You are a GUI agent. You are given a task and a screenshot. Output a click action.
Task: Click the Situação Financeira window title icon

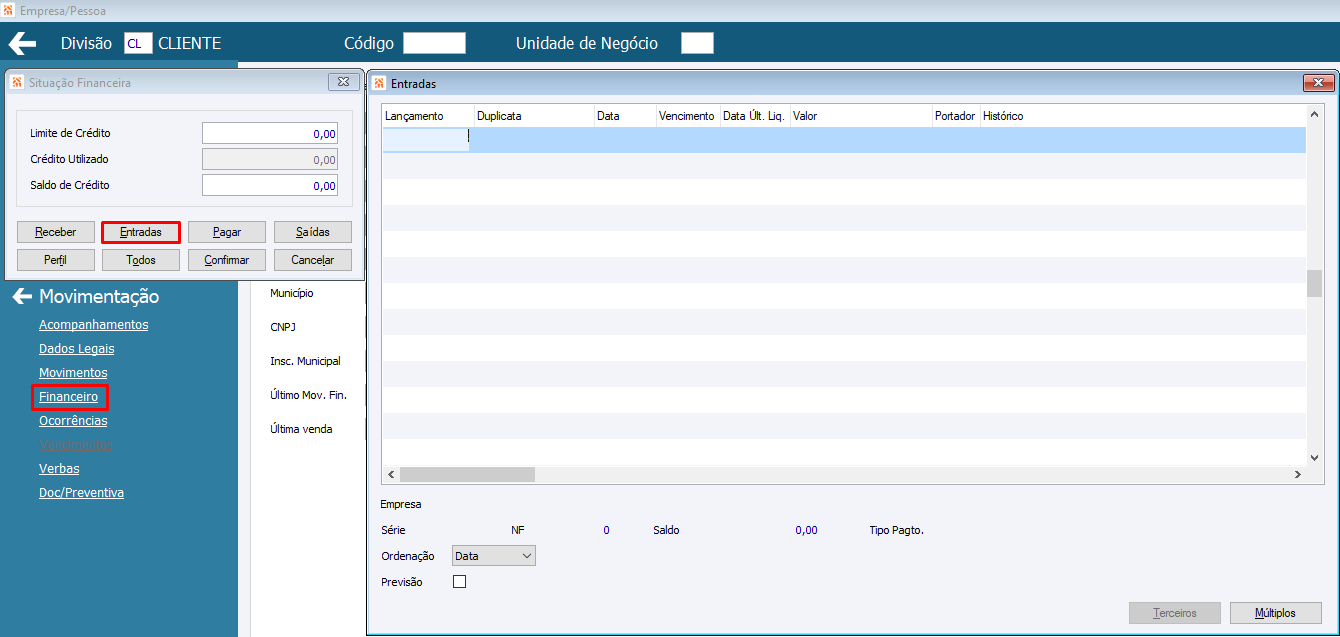coord(17,82)
